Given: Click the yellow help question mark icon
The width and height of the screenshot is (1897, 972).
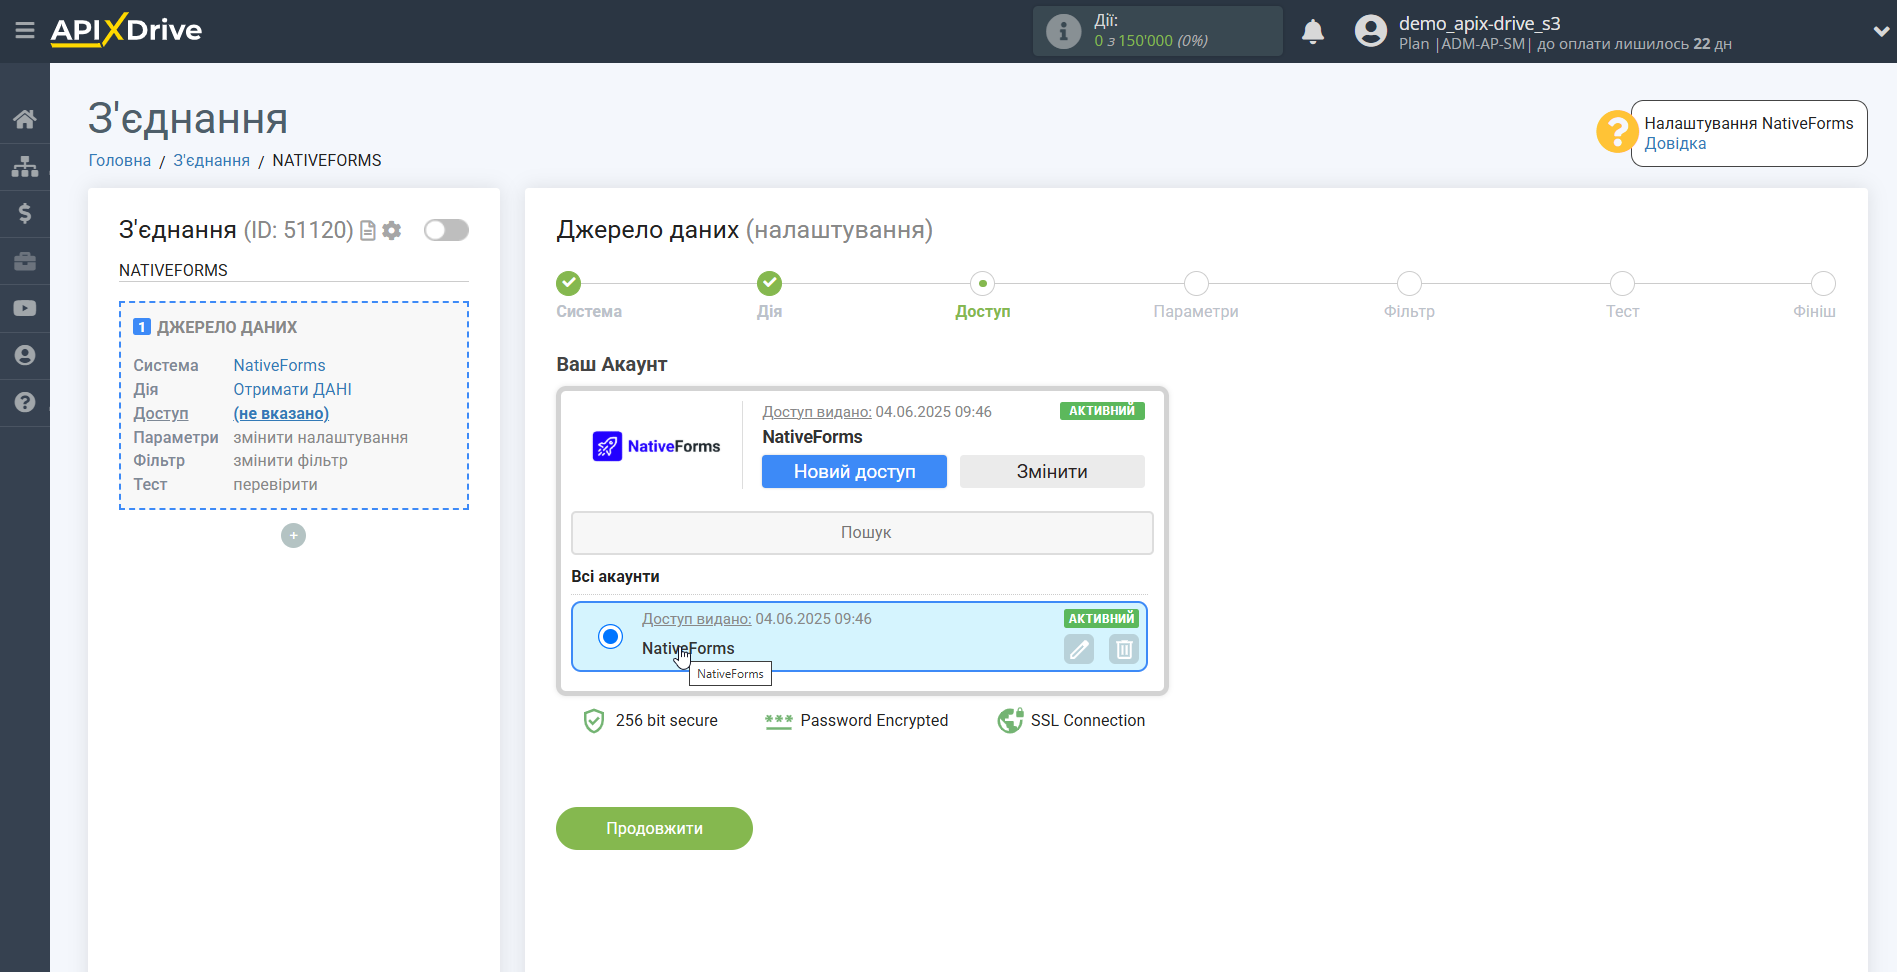Looking at the screenshot, I should tap(1616, 132).
